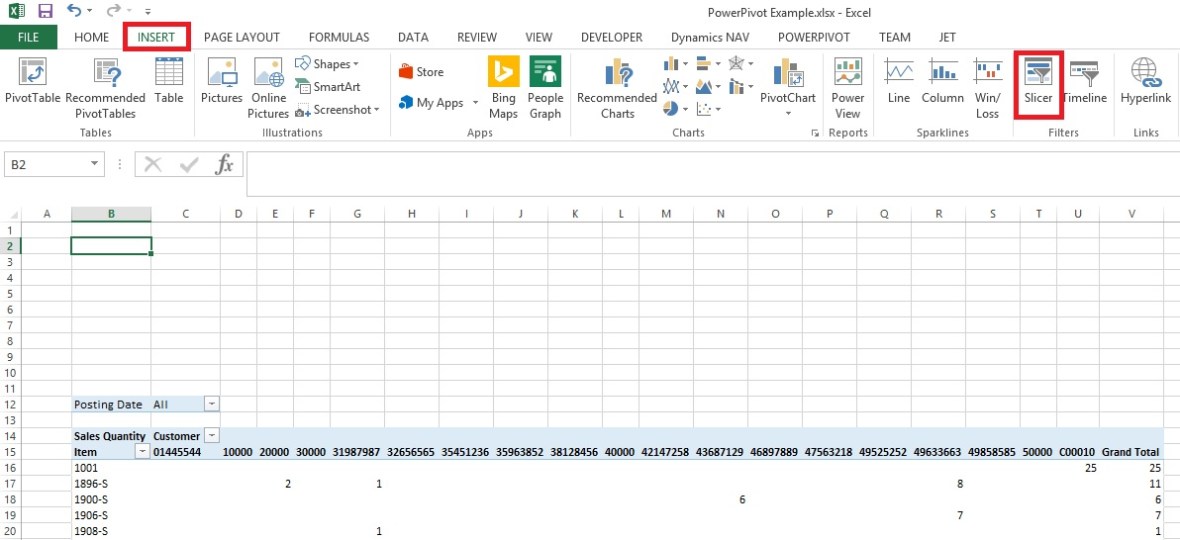
Task: Select row 16 header
Action: point(10,467)
